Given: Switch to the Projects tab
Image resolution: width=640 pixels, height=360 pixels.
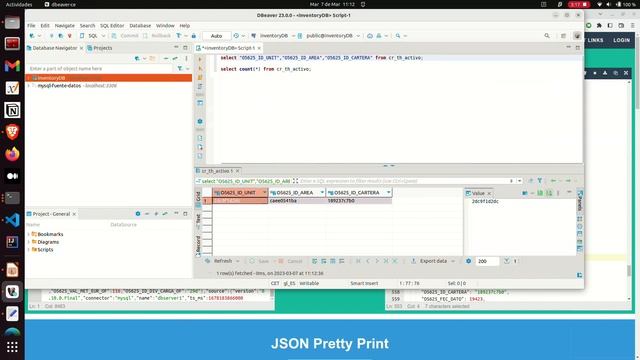Looking at the screenshot, I should 100,48.
